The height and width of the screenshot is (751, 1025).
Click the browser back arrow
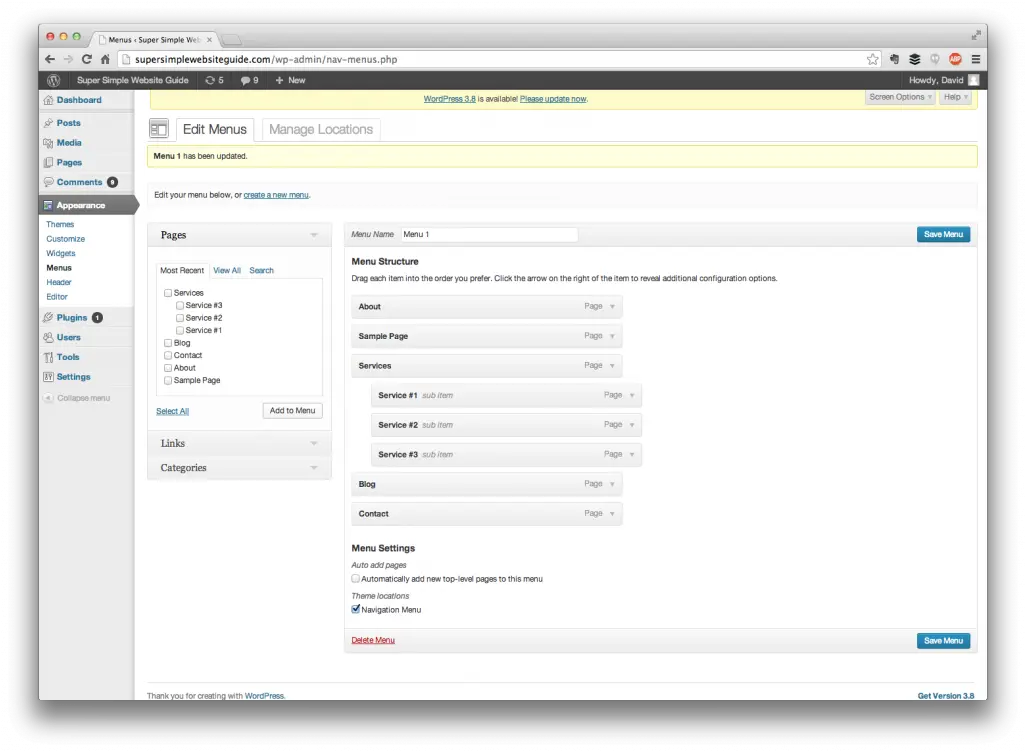click(x=50, y=59)
